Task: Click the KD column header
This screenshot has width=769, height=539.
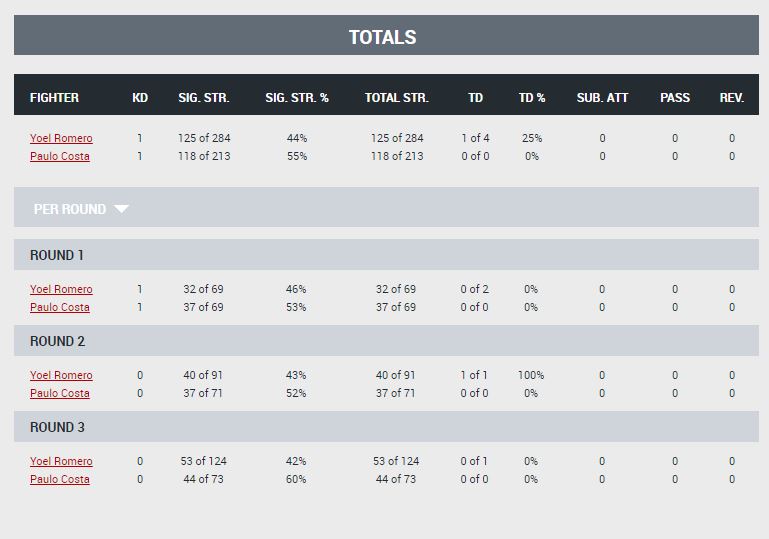Action: pos(140,98)
